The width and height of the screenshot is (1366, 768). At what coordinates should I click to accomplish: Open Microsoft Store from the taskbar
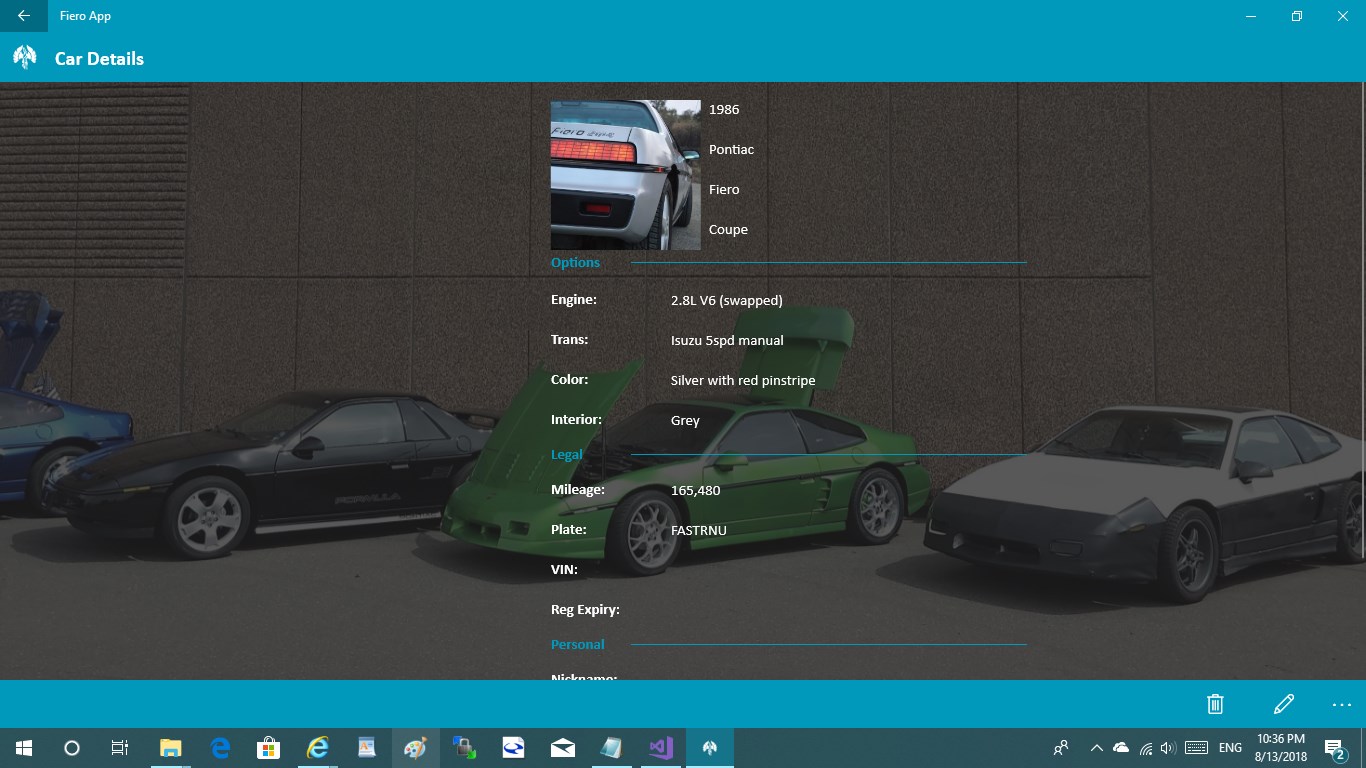[268, 748]
